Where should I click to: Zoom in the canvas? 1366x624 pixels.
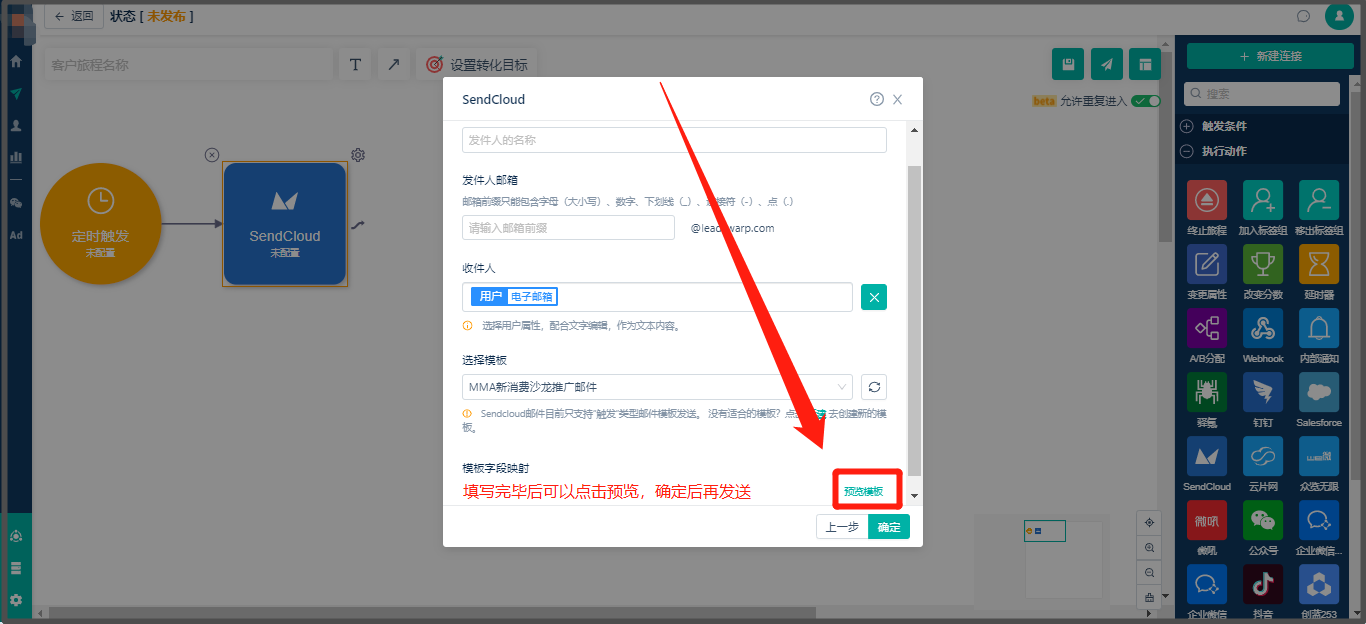click(x=1149, y=548)
